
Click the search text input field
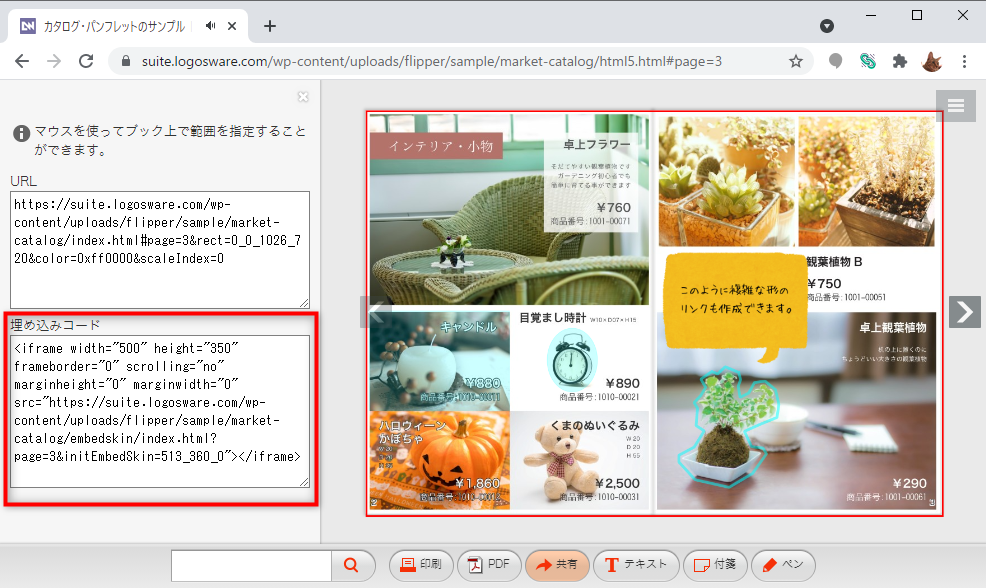(x=251, y=565)
